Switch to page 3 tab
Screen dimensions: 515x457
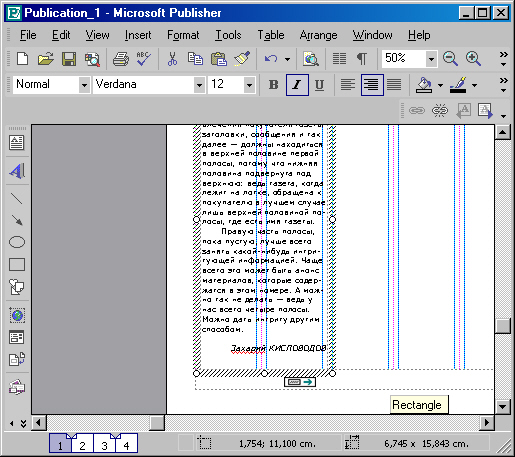point(104,445)
